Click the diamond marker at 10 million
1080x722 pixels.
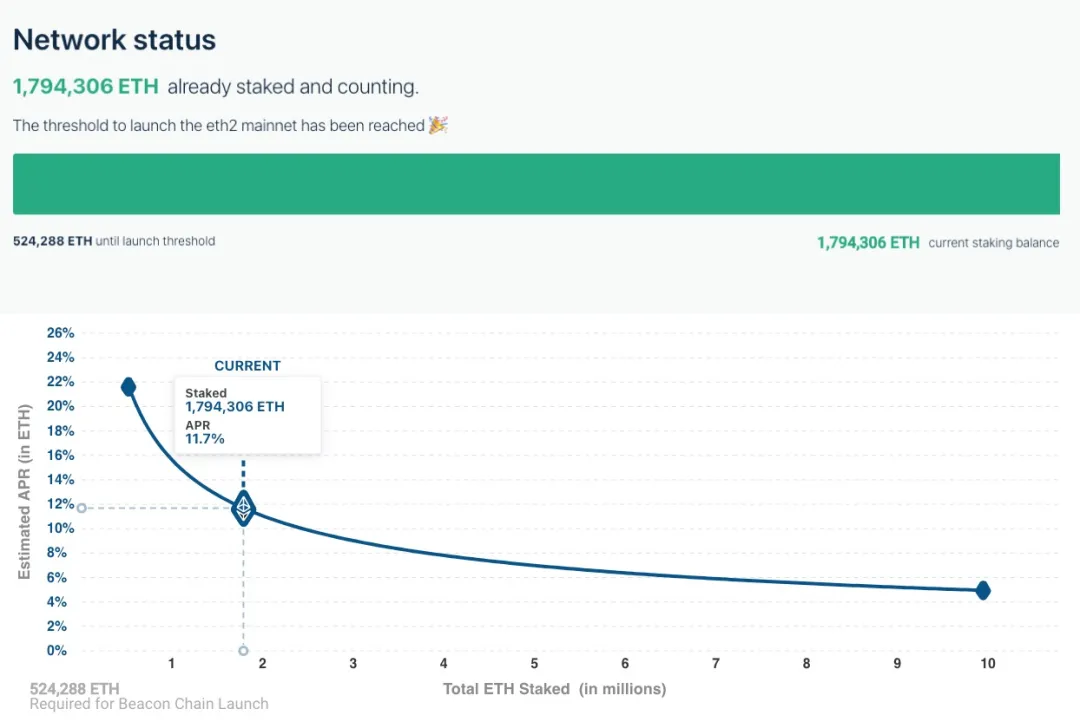pyautogui.click(x=983, y=590)
